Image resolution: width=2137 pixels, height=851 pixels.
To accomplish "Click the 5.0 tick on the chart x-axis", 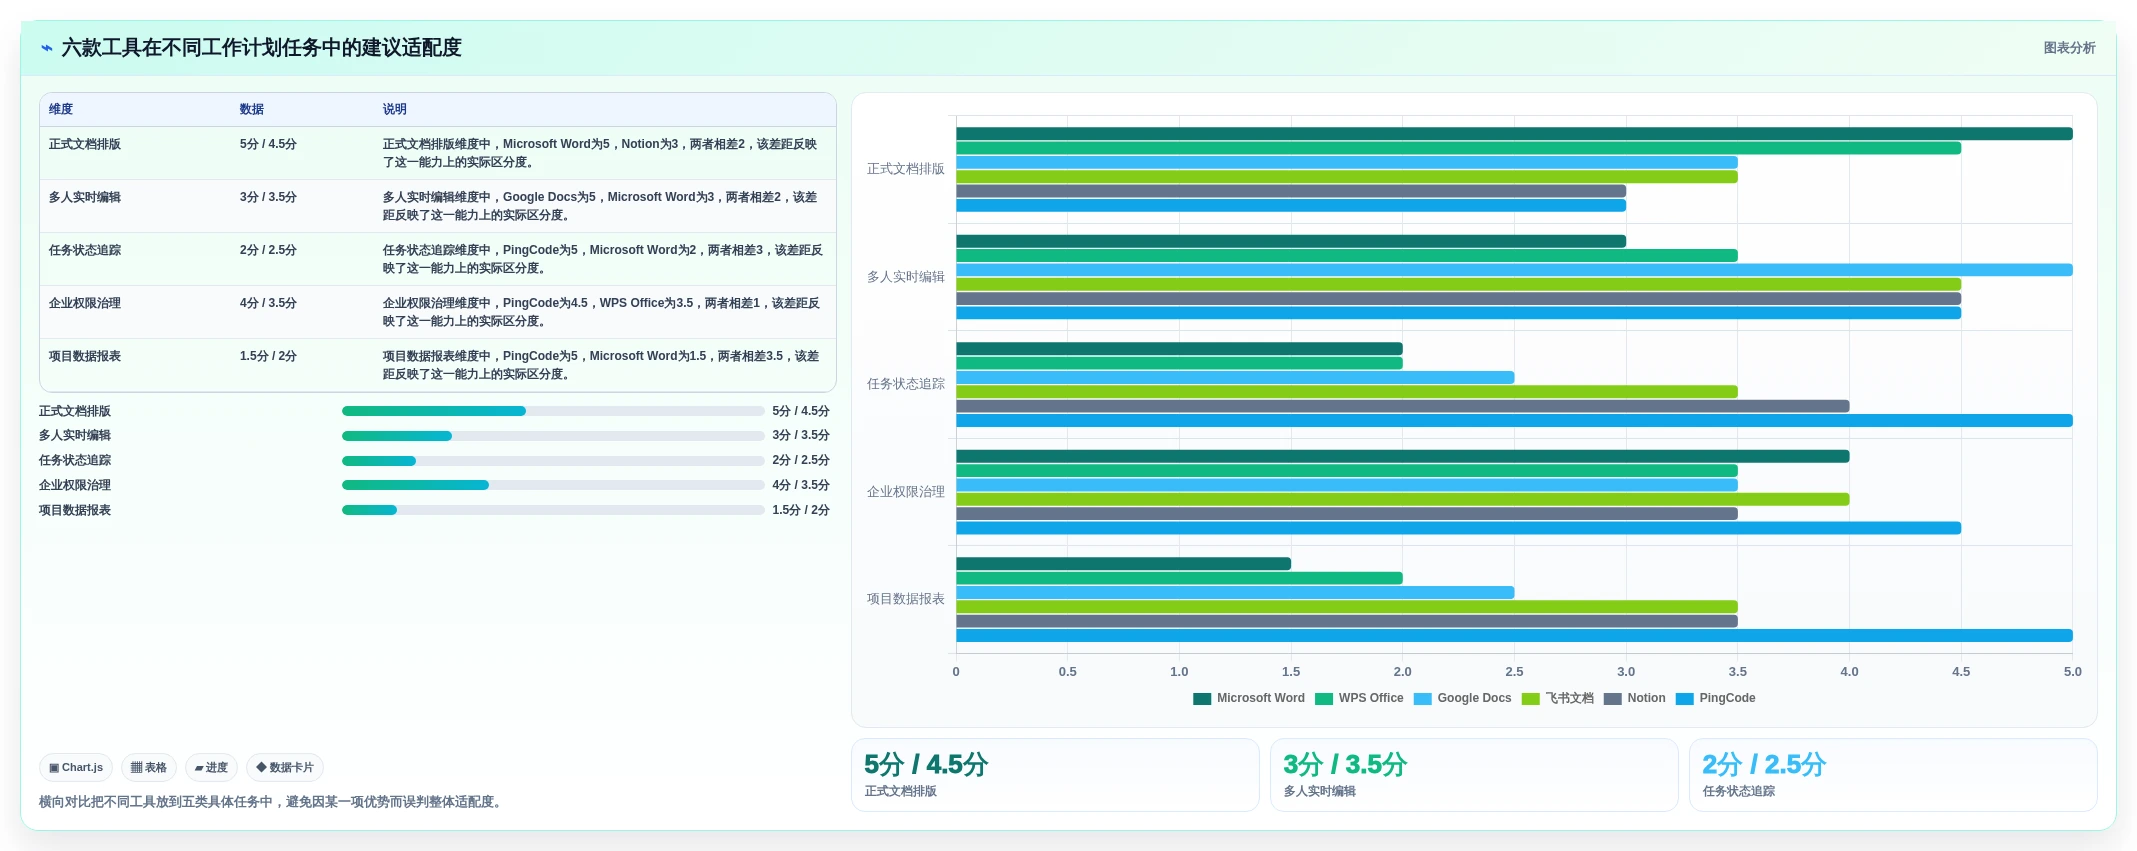I will tap(2073, 672).
